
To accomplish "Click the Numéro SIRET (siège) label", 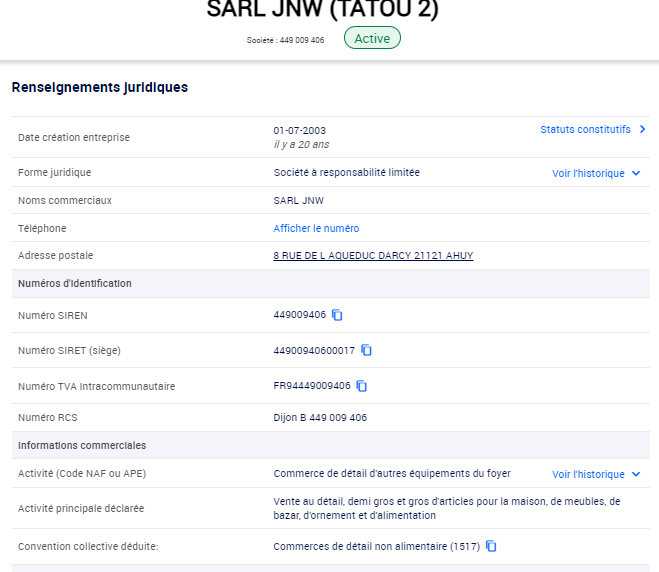I will (69, 351).
